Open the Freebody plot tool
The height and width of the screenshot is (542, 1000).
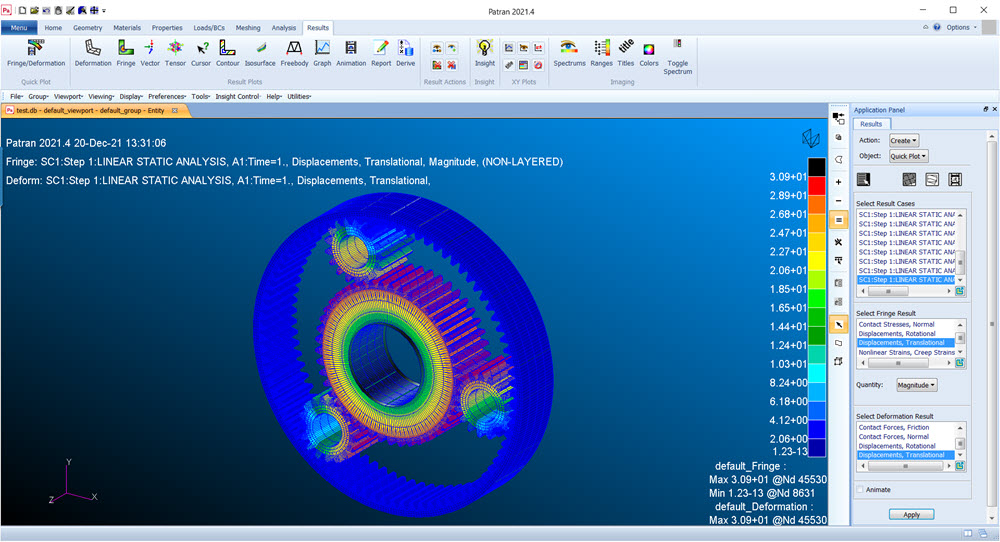[294, 52]
